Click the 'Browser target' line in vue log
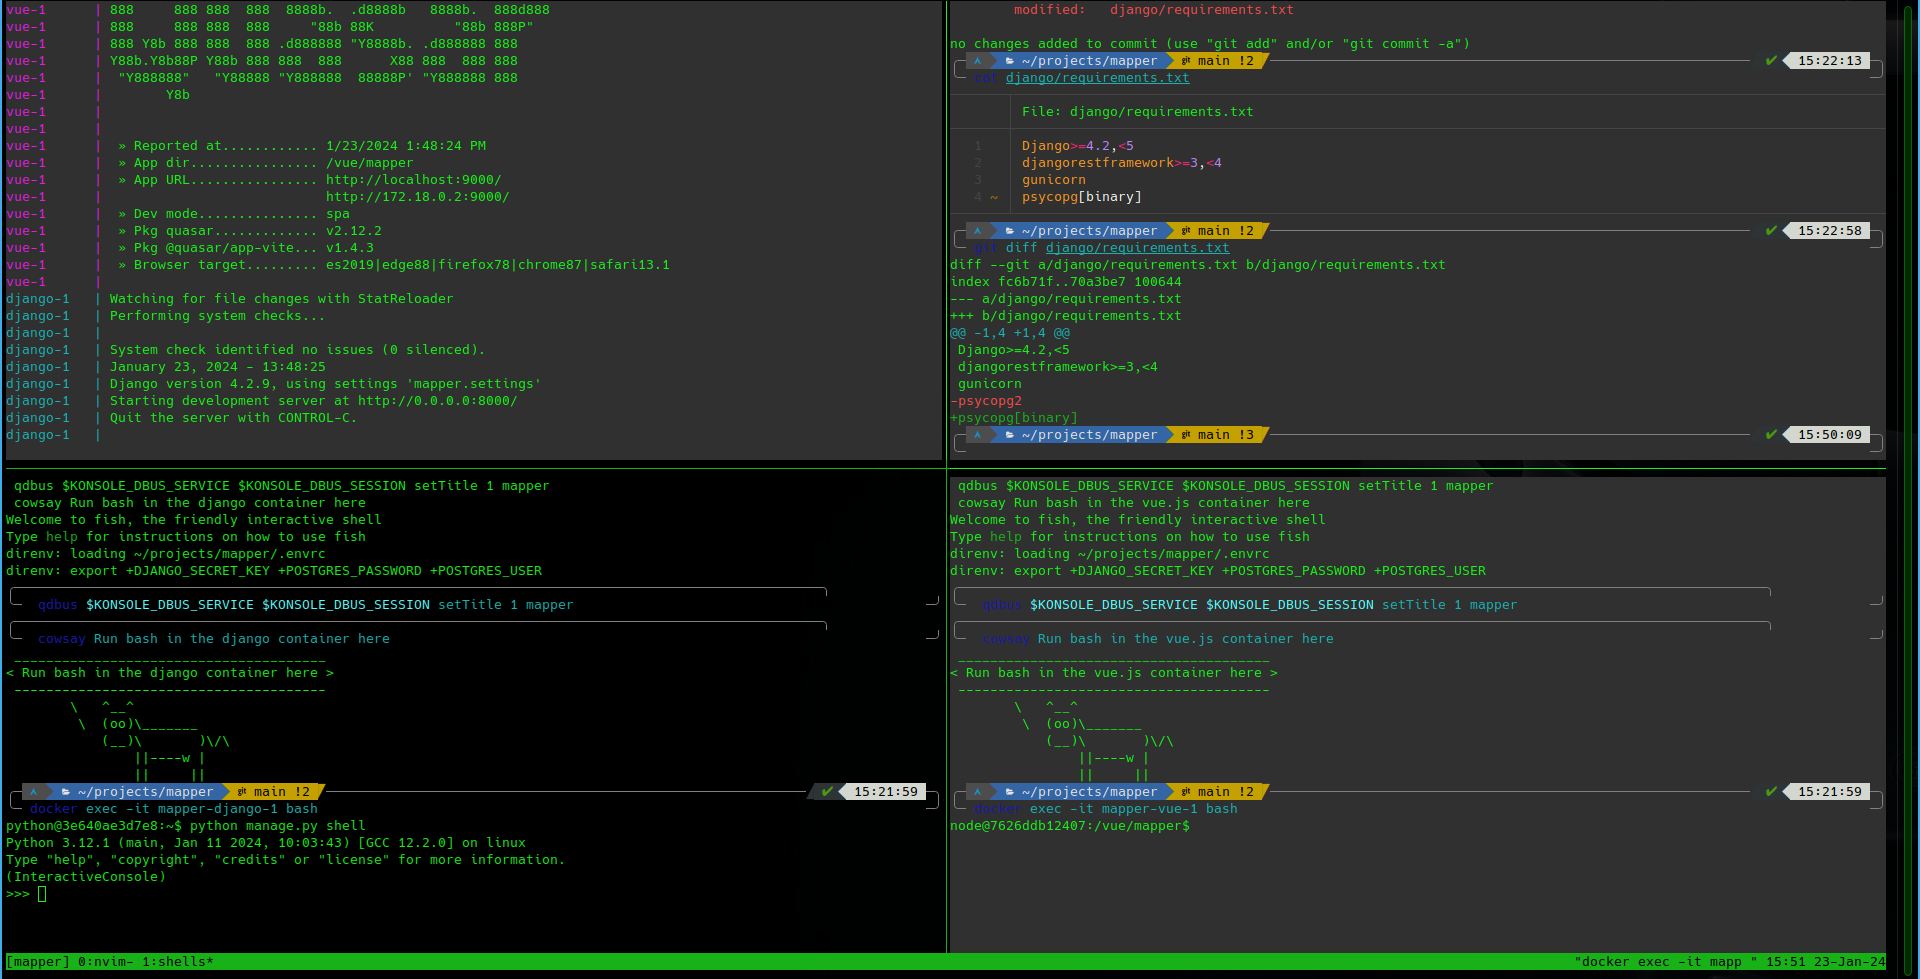 pos(394,265)
